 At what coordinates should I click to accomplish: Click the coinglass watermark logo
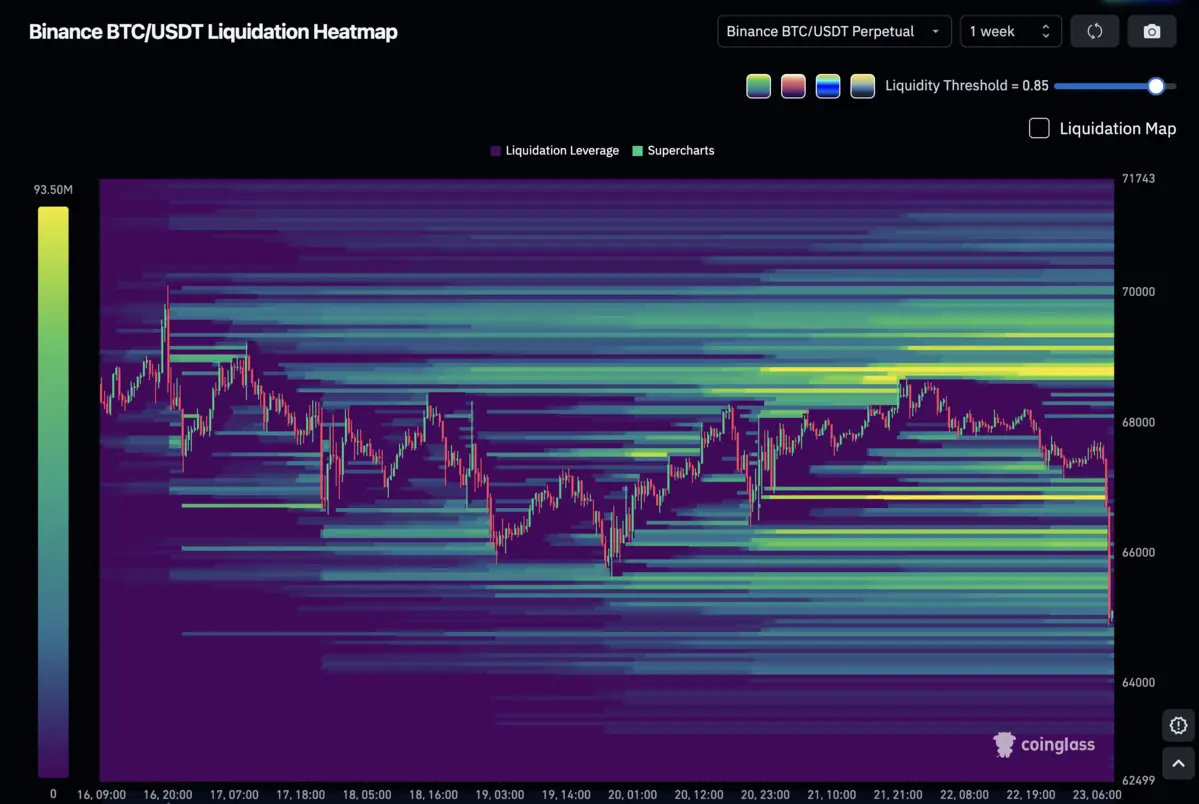click(x=1044, y=744)
